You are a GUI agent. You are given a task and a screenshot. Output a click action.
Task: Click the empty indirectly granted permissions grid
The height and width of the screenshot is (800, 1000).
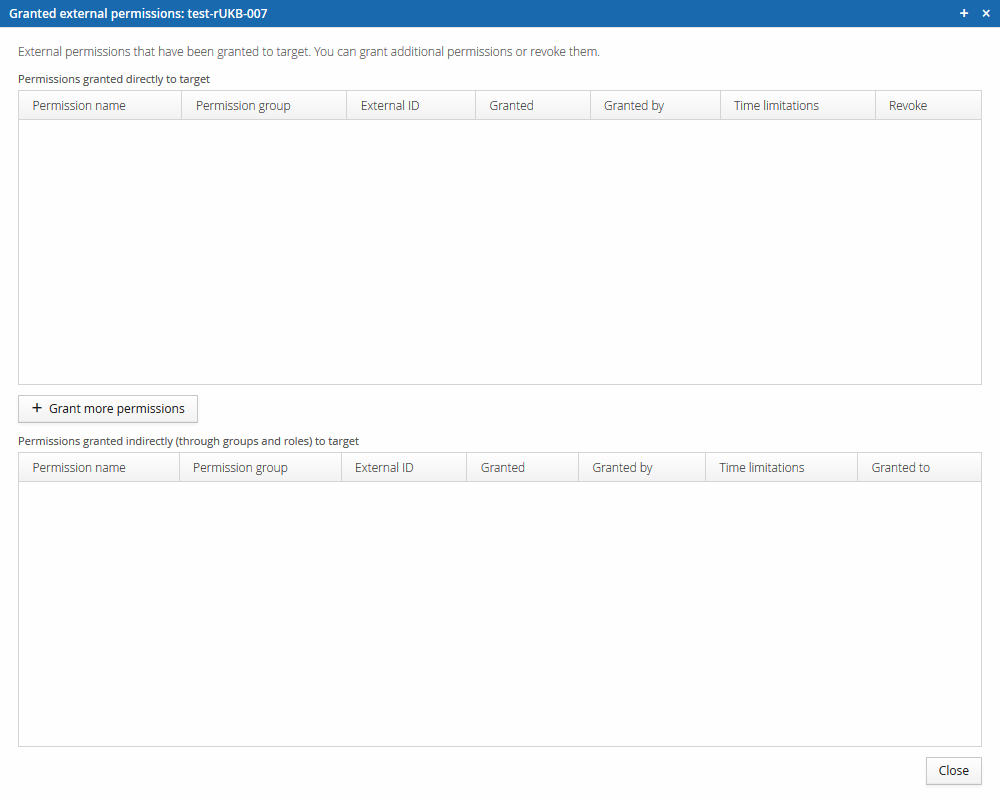(x=500, y=614)
